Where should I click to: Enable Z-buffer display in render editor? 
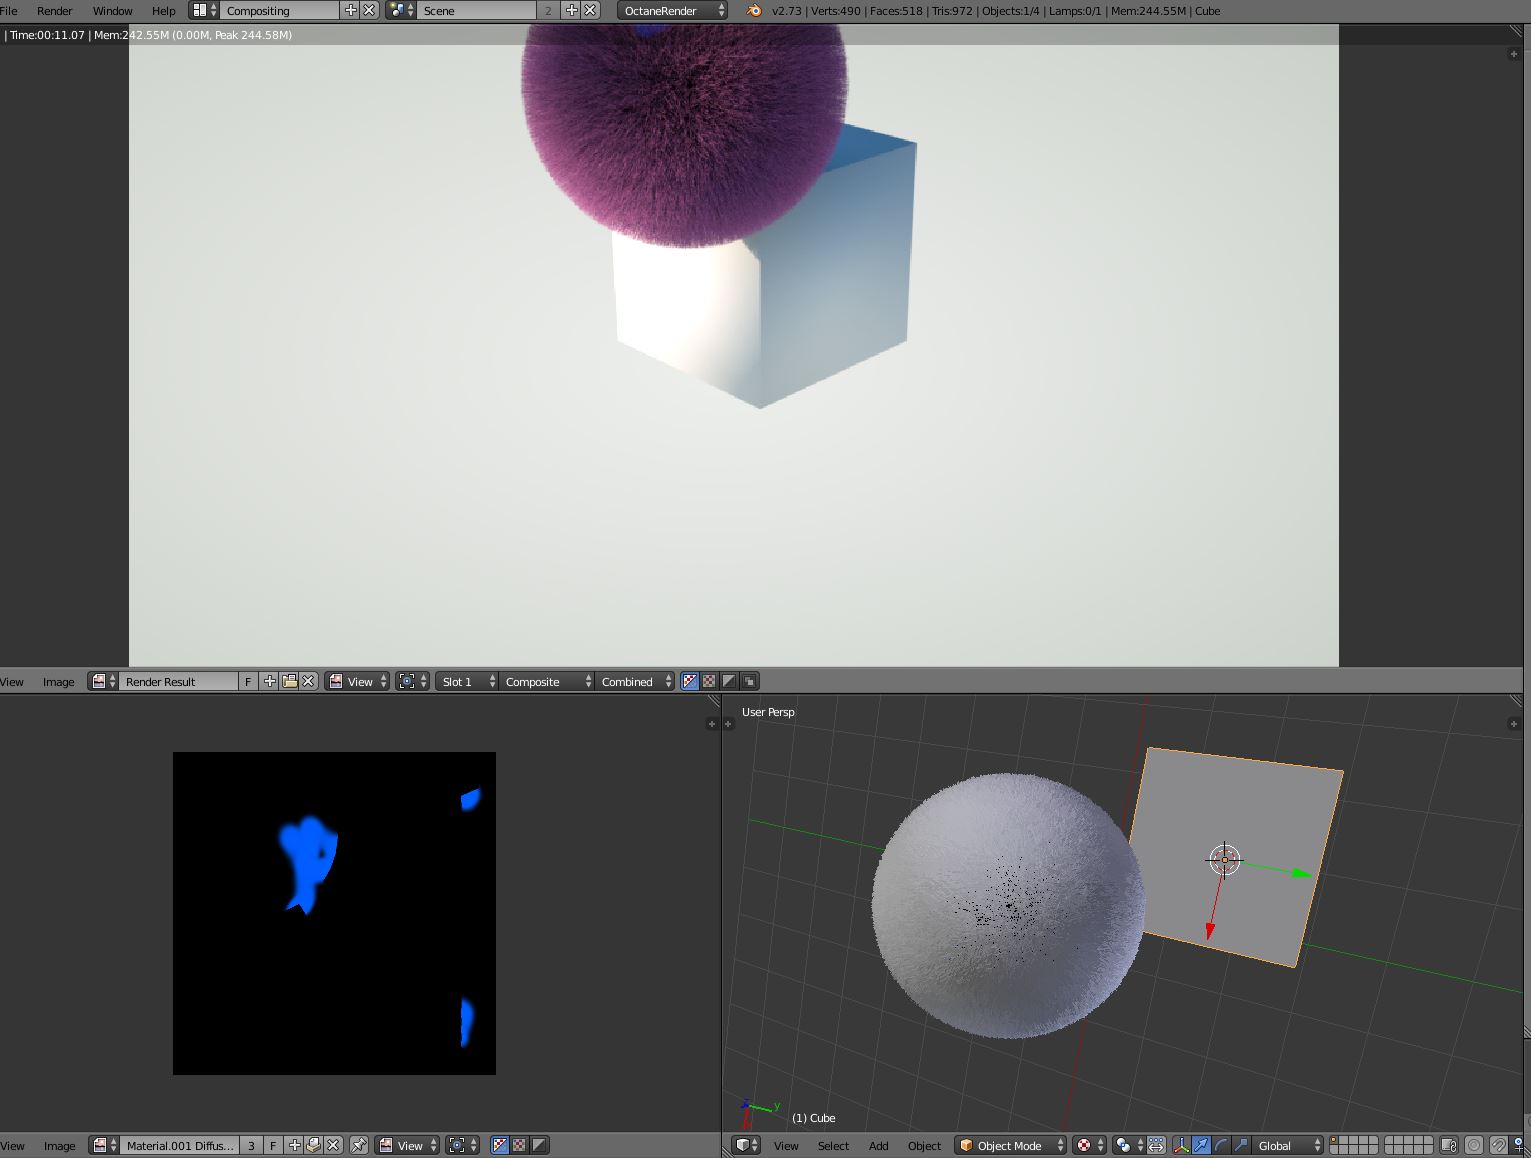click(x=749, y=681)
